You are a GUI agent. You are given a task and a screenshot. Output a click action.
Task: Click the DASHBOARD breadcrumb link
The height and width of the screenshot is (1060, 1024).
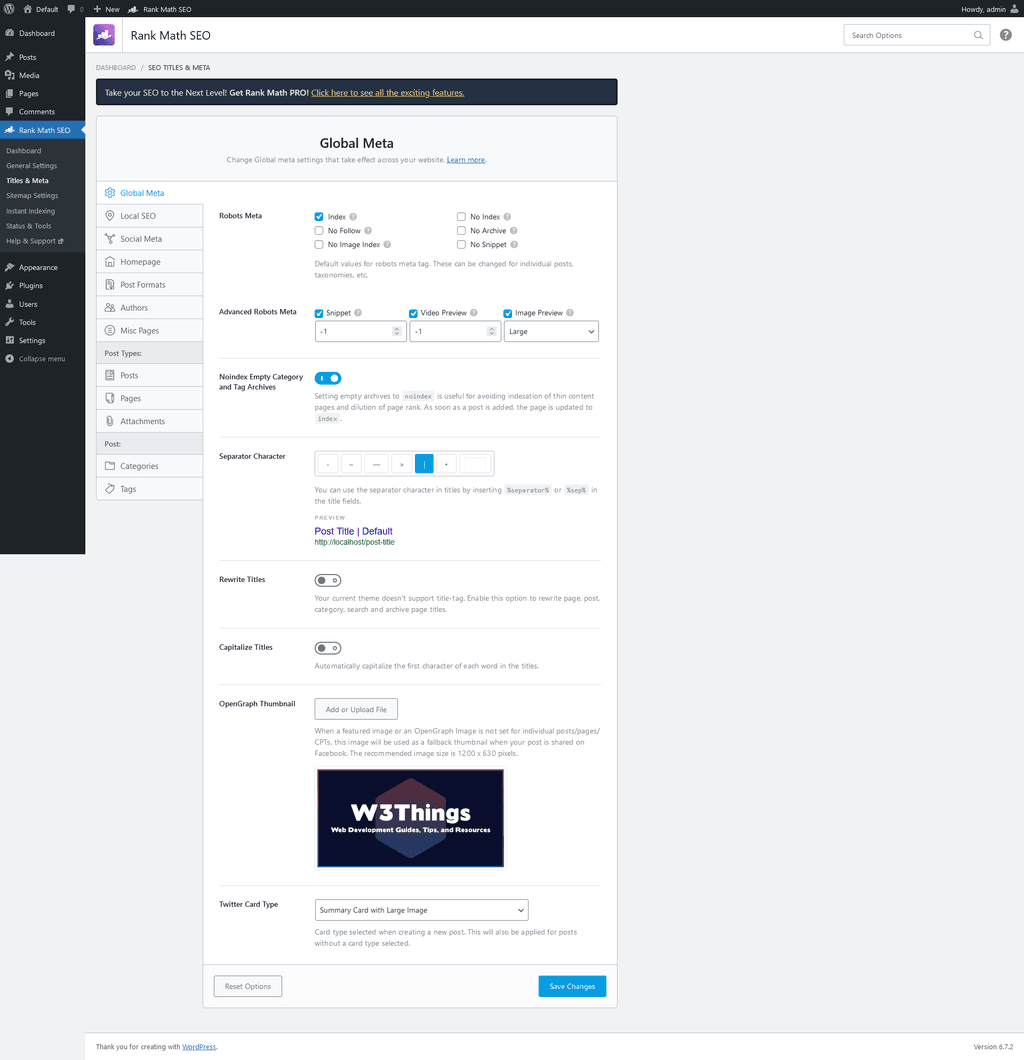coord(116,68)
